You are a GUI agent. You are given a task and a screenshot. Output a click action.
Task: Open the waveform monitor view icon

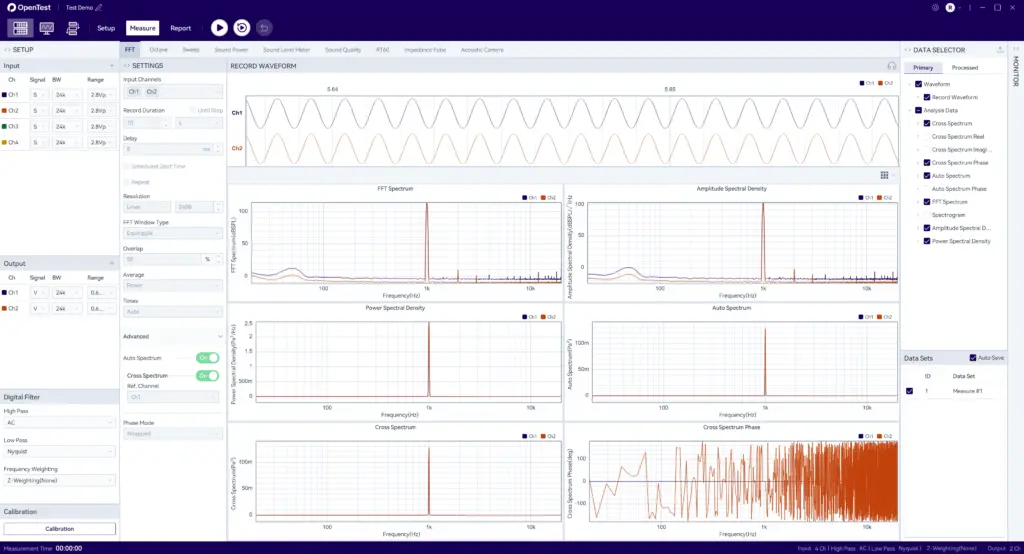point(46,28)
